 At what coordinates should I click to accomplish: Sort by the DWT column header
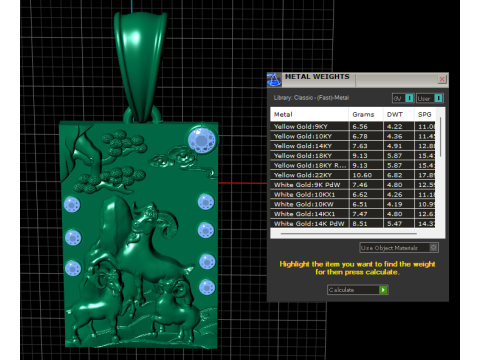coord(399,114)
